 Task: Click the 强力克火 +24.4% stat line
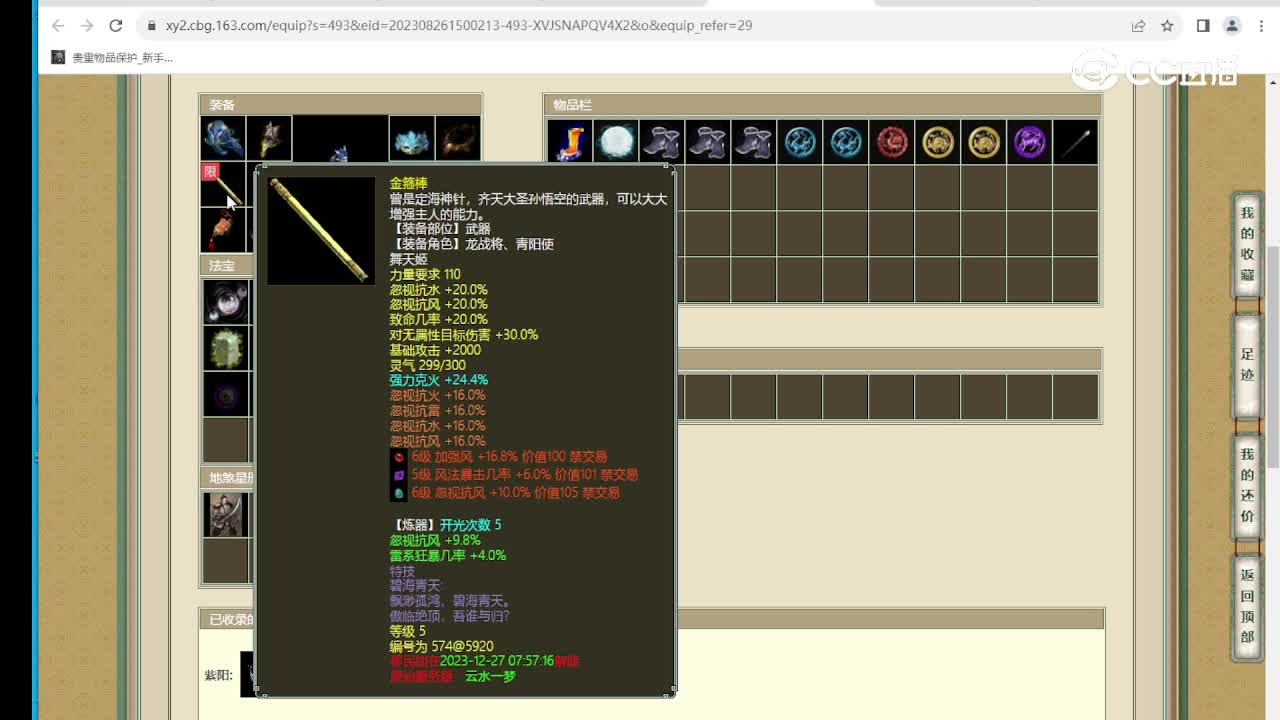tap(438, 380)
